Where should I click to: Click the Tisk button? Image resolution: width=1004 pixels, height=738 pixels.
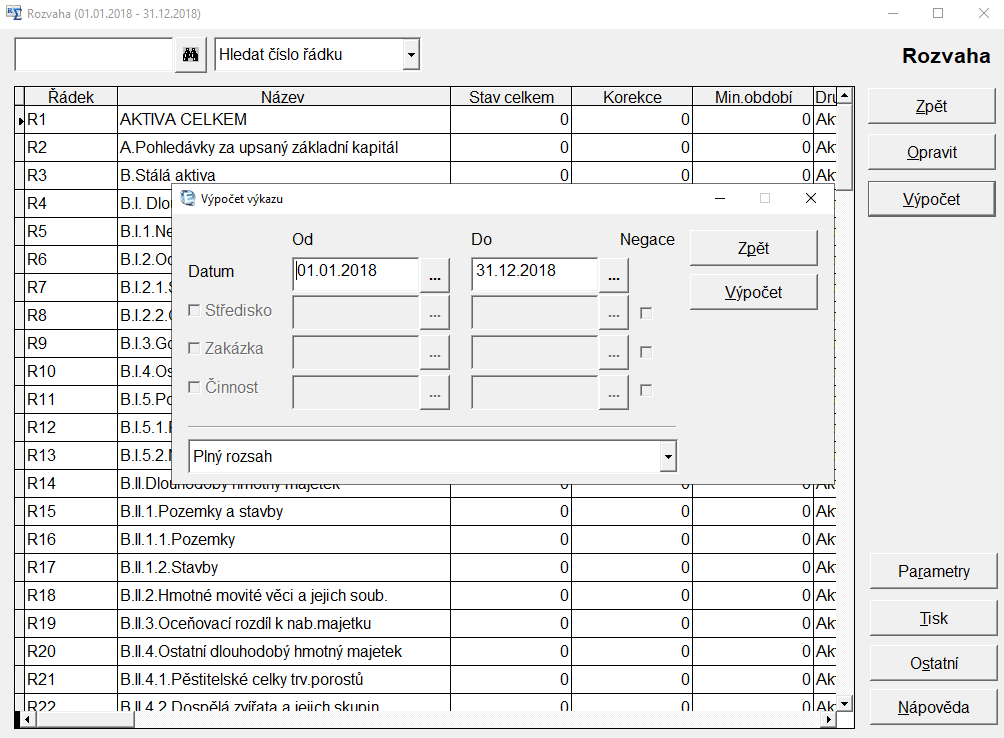pos(933,618)
